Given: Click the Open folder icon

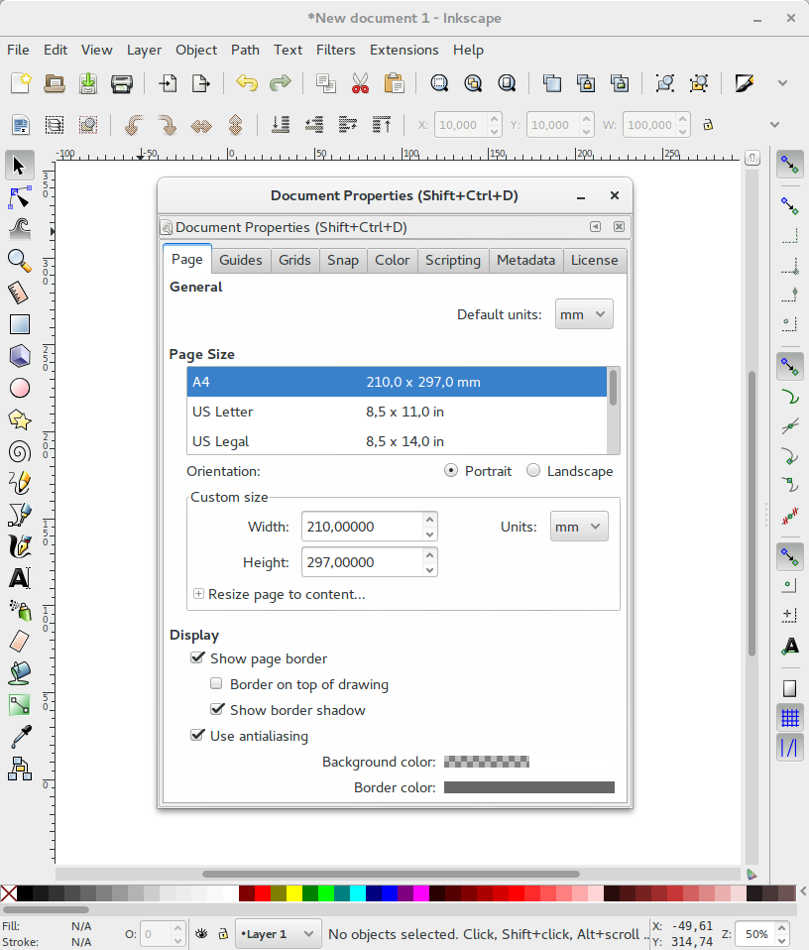Looking at the screenshot, I should [55, 83].
